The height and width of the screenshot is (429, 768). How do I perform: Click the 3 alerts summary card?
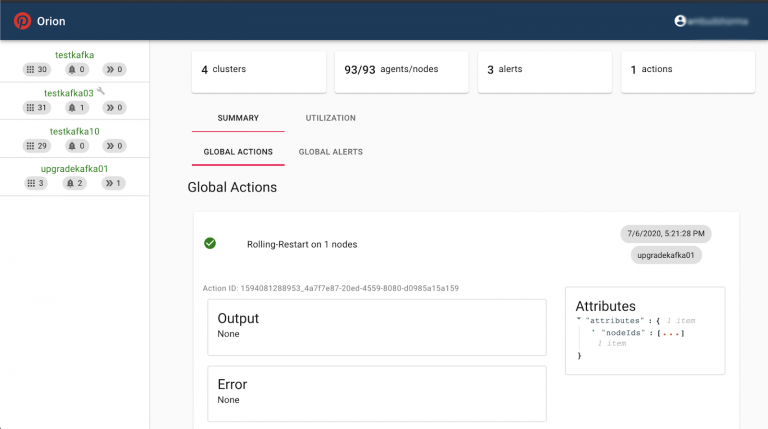click(544, 70)
